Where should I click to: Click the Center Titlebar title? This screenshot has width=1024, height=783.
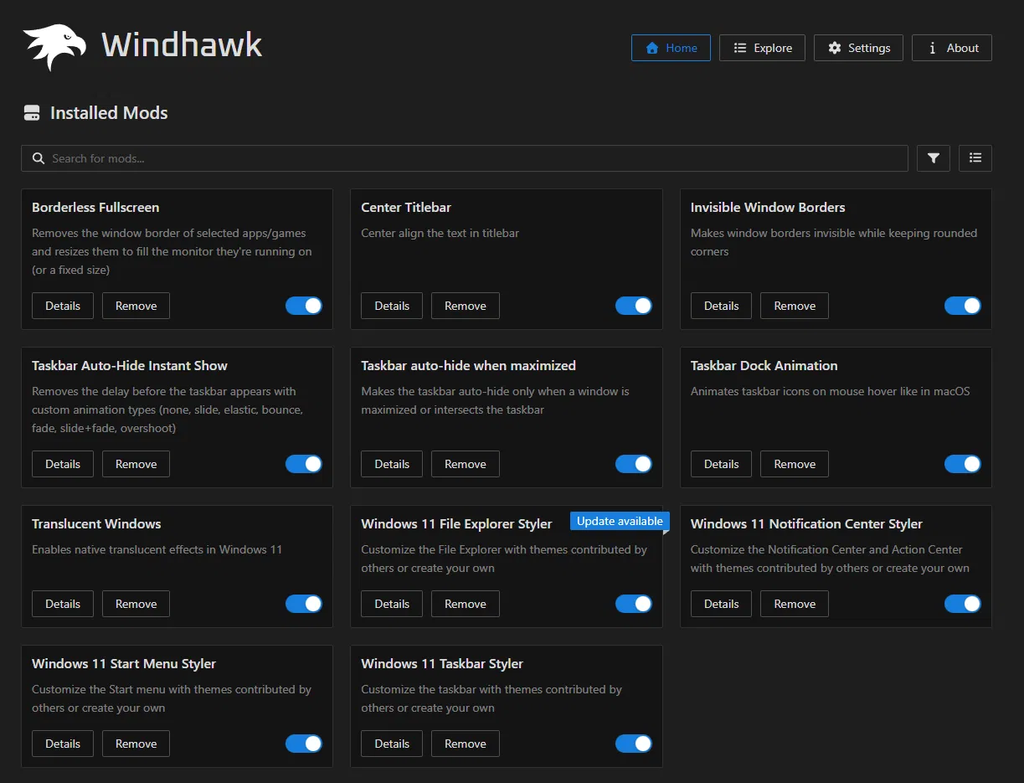click(x=406, y=207)
